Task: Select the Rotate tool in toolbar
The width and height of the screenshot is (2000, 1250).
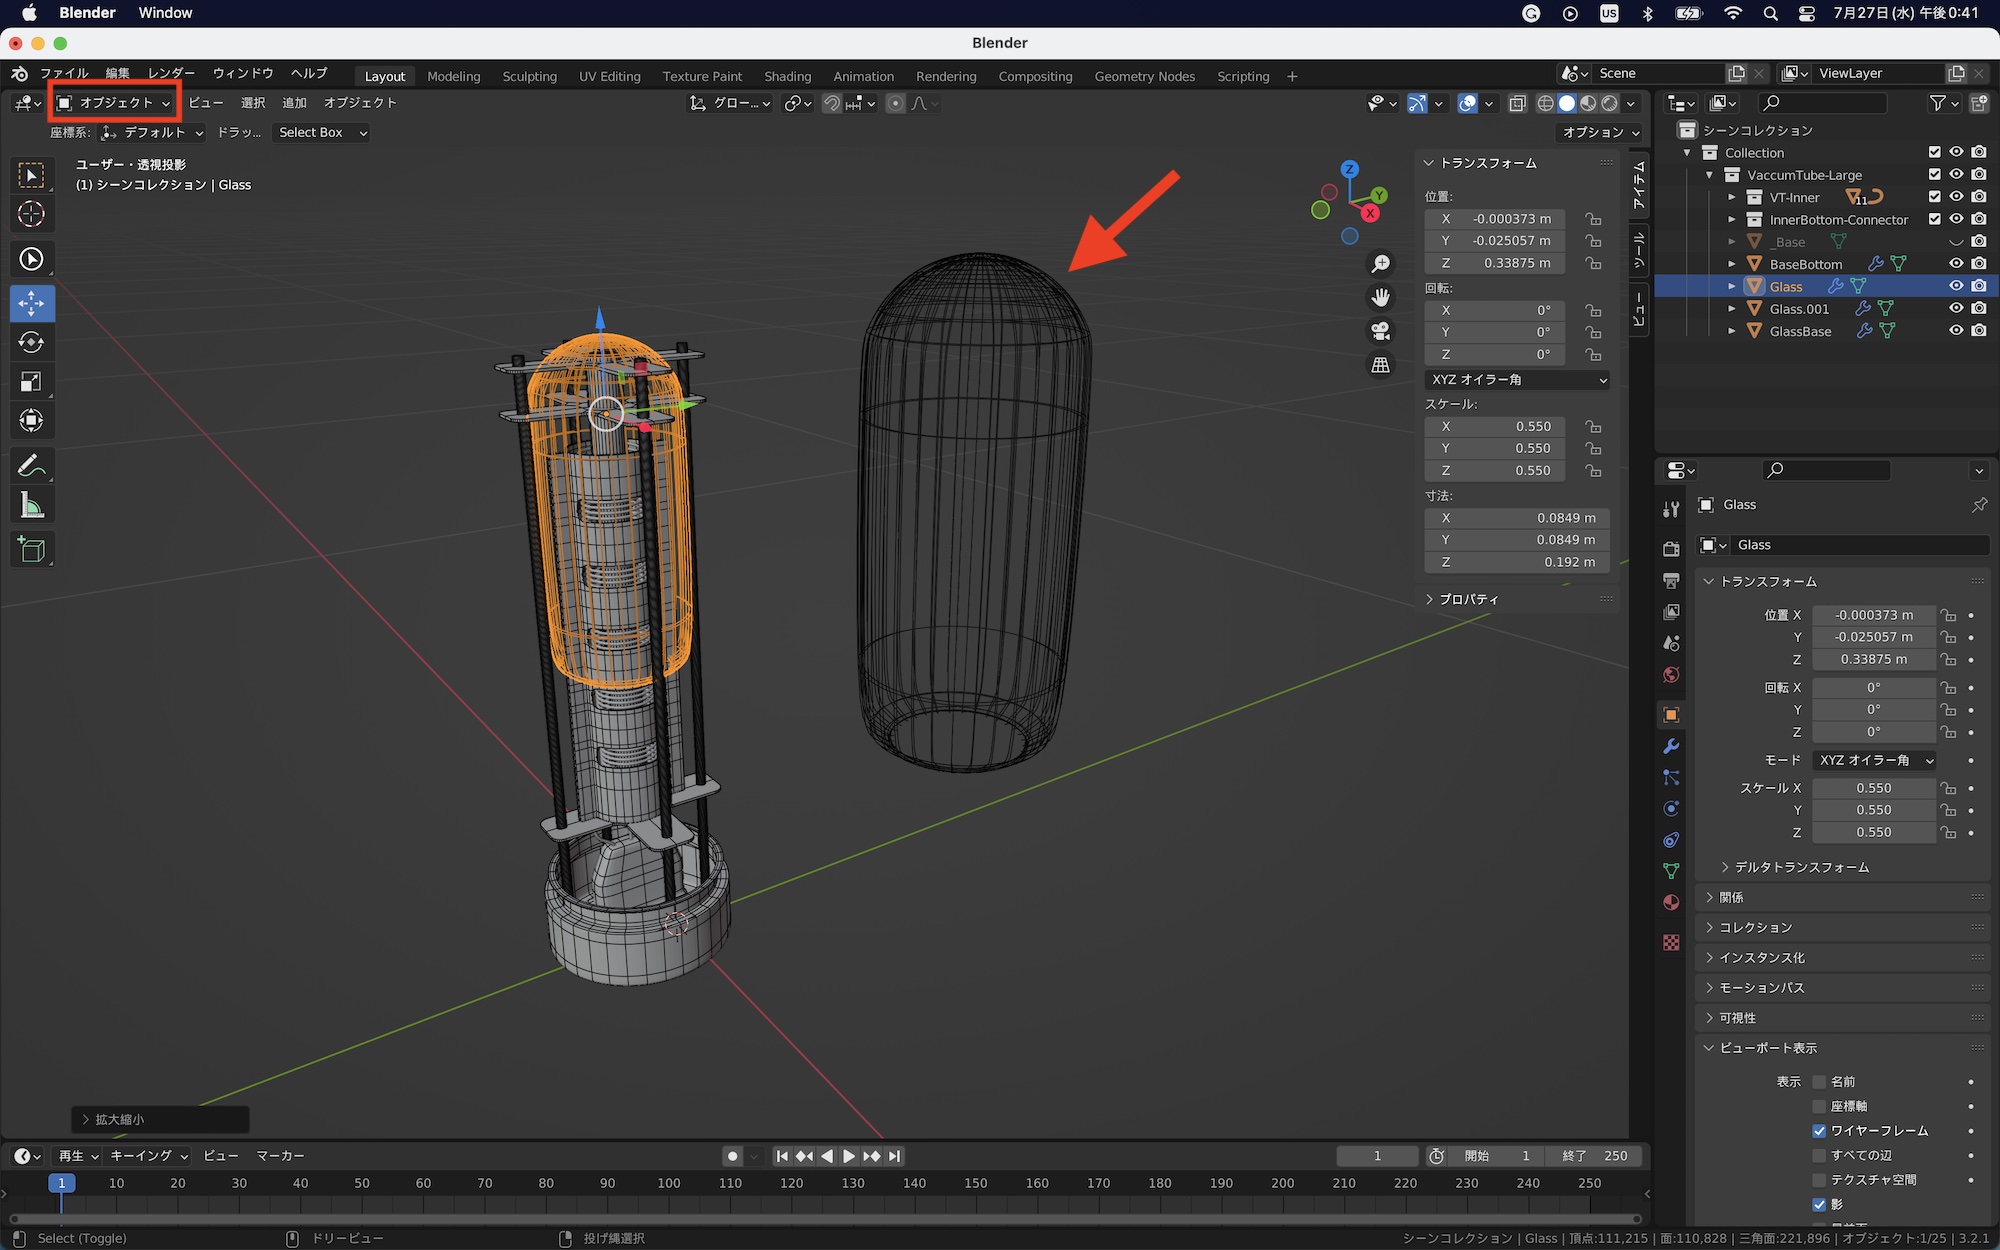Action: coord(31,343)
